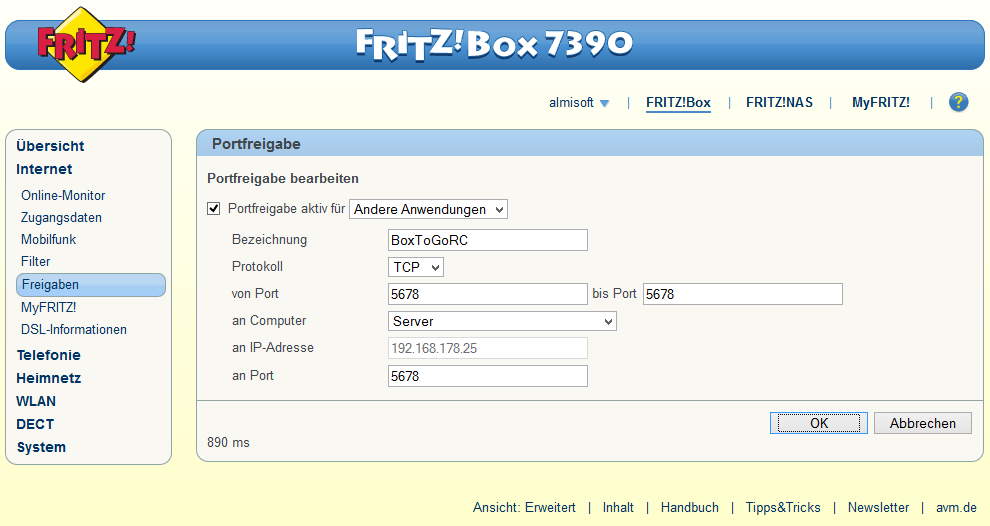Confirm with the OK button

(819, 423)
